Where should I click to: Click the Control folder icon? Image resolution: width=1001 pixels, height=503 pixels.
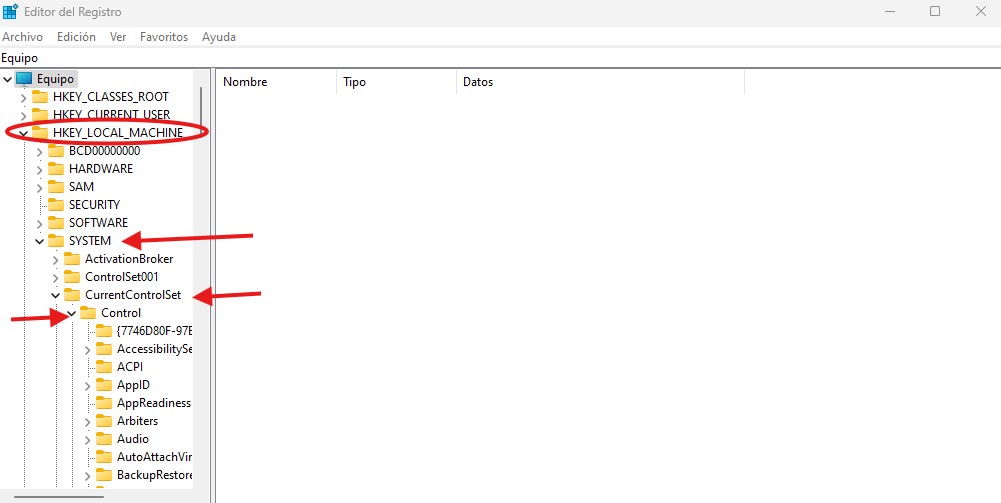tap(88, 313)
